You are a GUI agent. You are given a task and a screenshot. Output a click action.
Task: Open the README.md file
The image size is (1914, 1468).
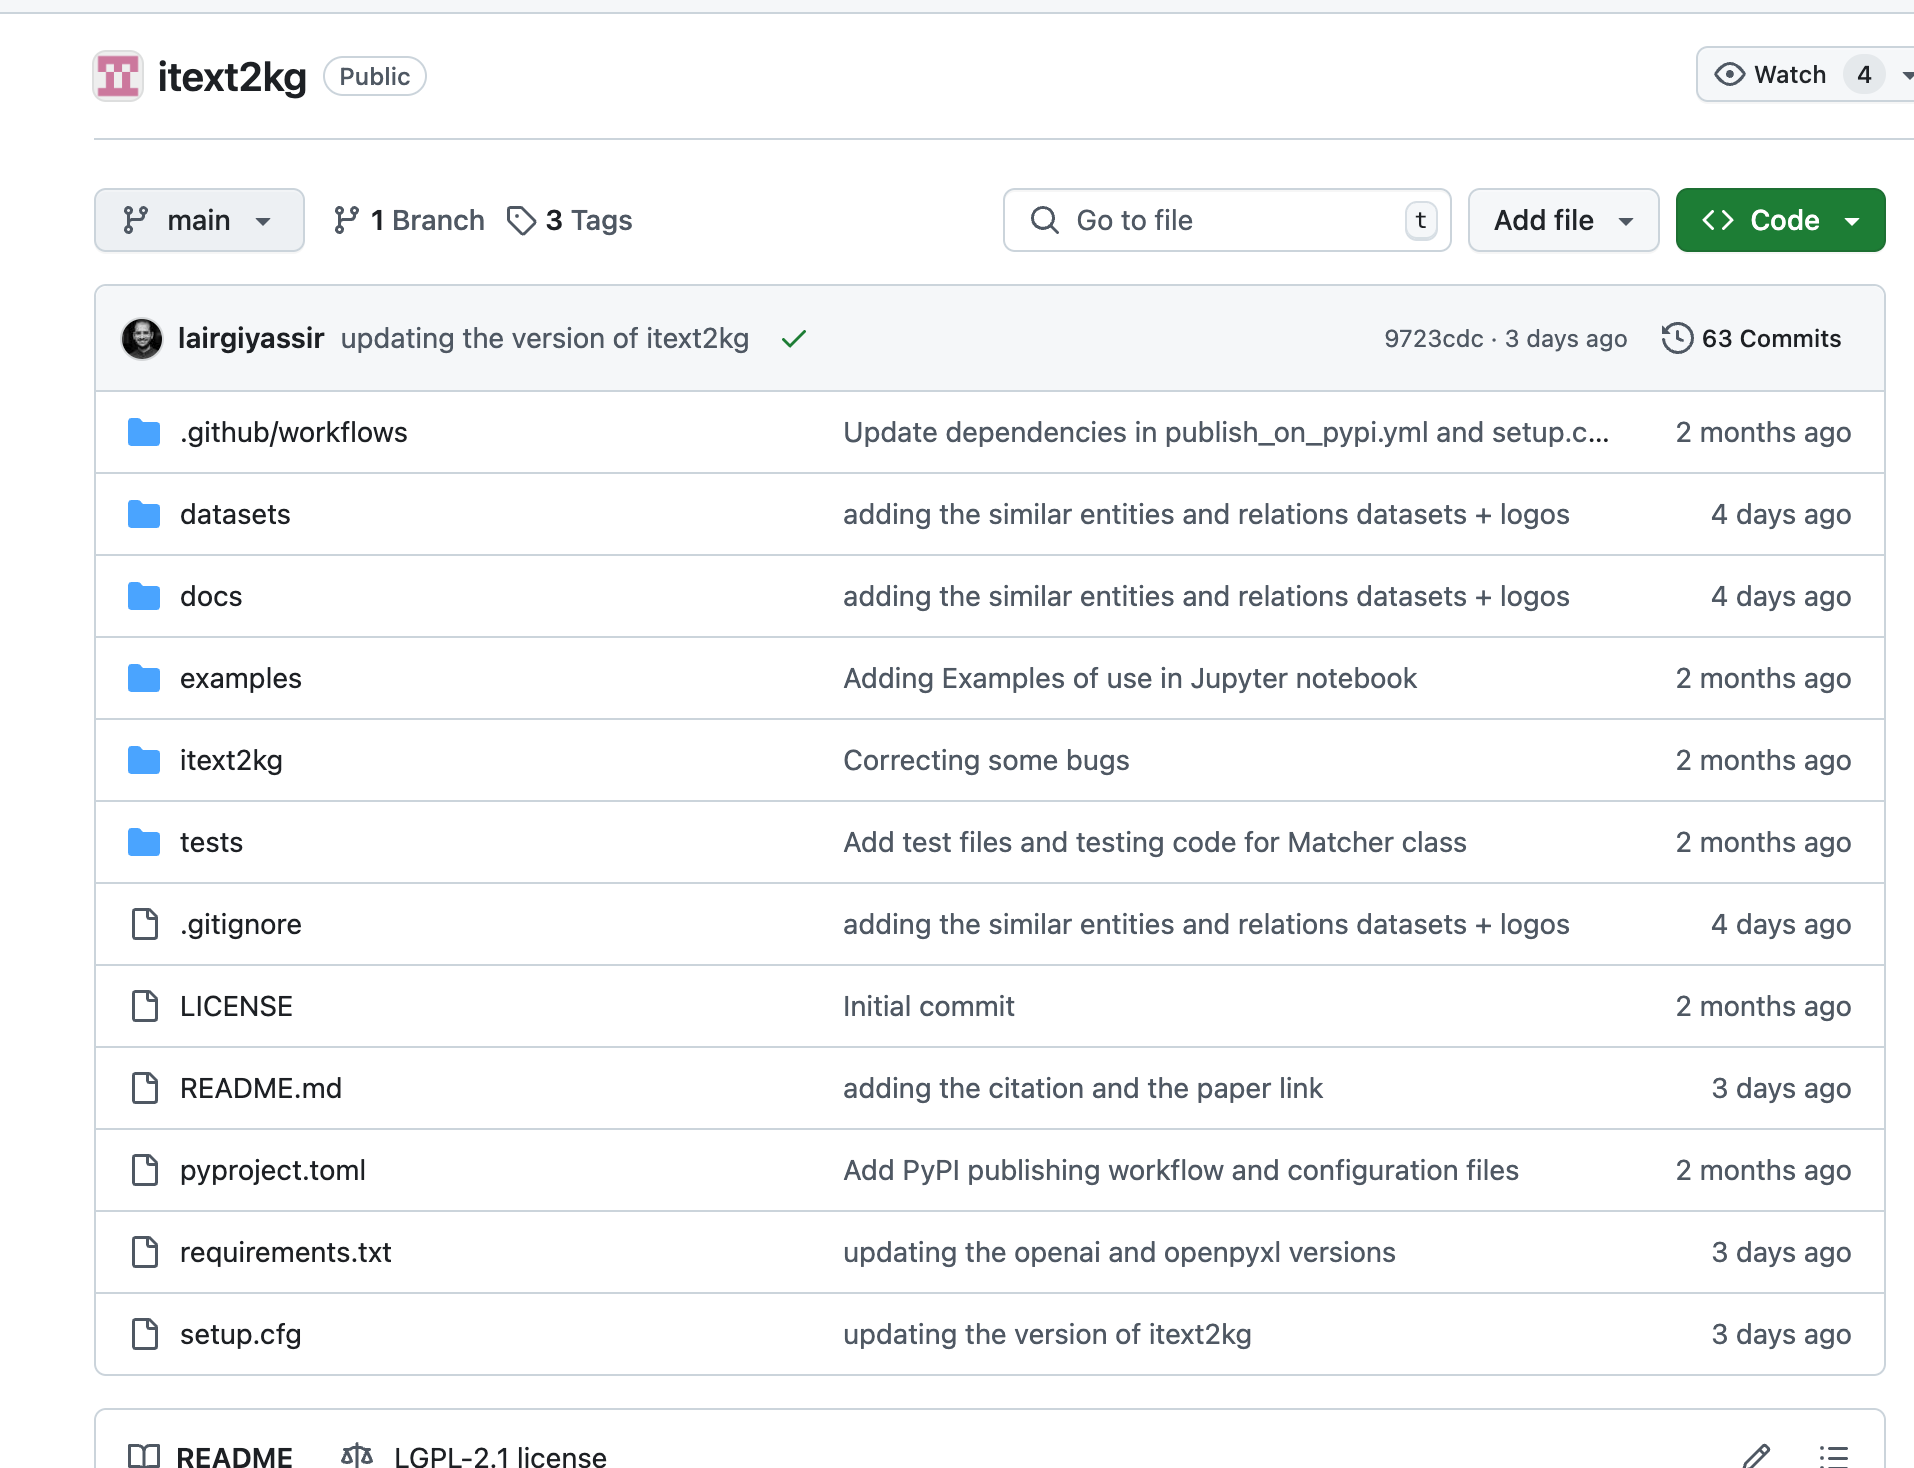click(261, 1089)
